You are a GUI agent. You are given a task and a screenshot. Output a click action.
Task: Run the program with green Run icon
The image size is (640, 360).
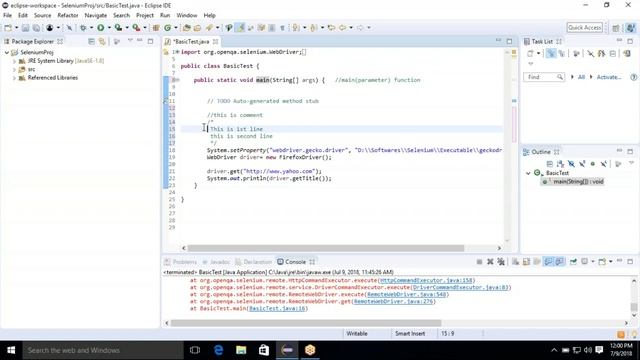tap(100, 28)
